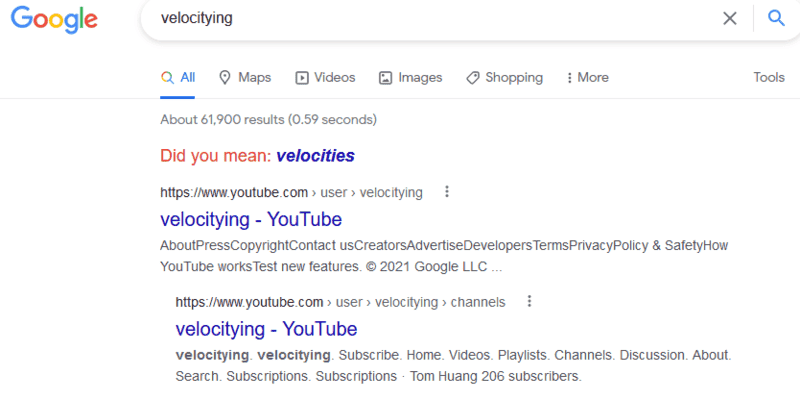The image size is (800, 400).
Task: Click the youtube.com › user › velocitying URL
Action: pyautogui.click(x=291, y=192)
